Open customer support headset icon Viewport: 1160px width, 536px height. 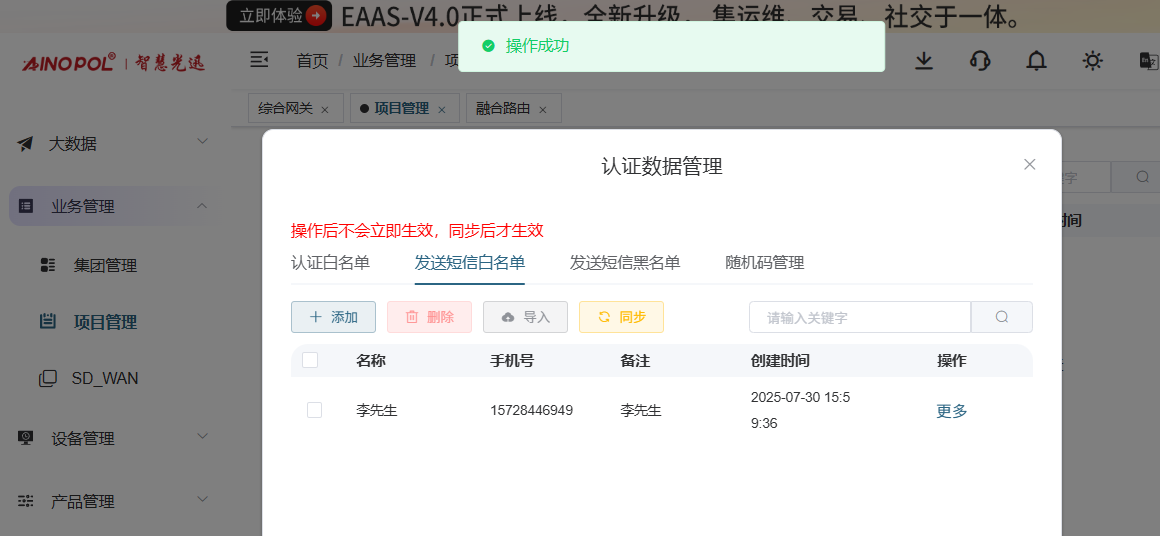[x=980, y=61]
